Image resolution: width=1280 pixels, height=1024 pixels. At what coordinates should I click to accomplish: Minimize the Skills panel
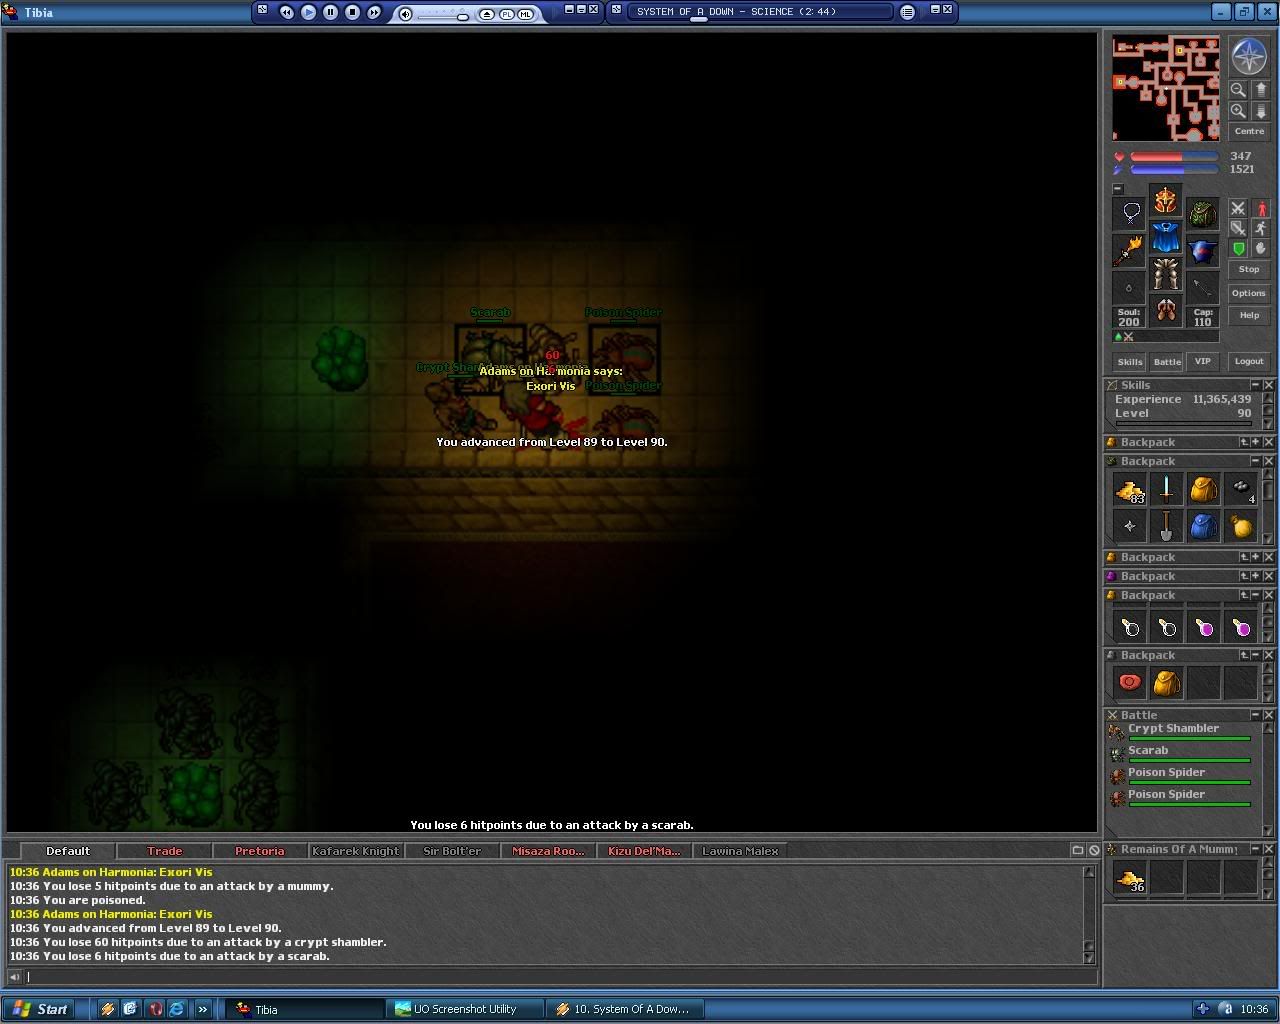point(1256,385)
